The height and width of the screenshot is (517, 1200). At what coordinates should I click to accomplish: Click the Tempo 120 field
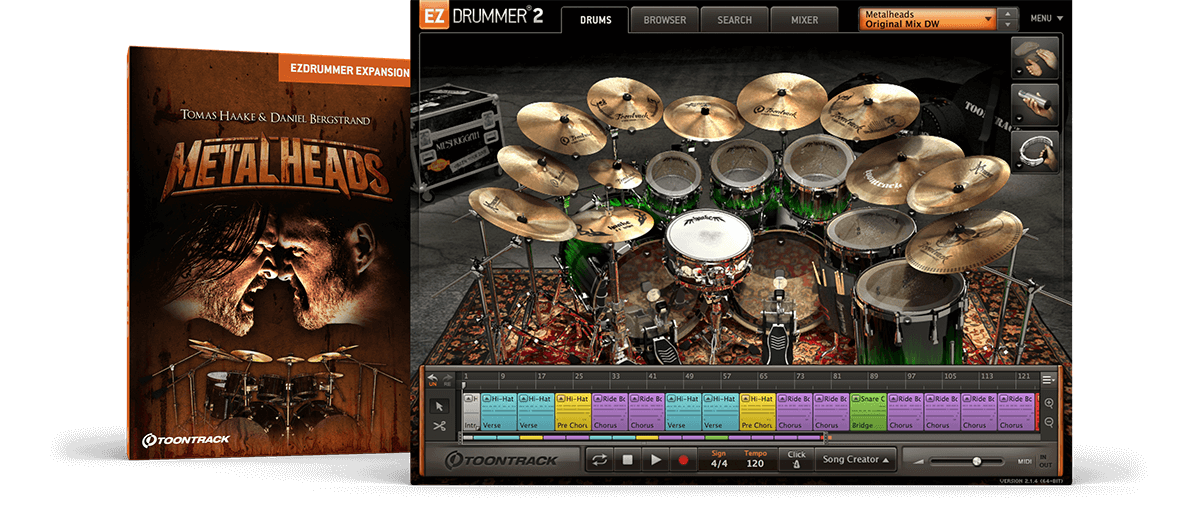756,460
